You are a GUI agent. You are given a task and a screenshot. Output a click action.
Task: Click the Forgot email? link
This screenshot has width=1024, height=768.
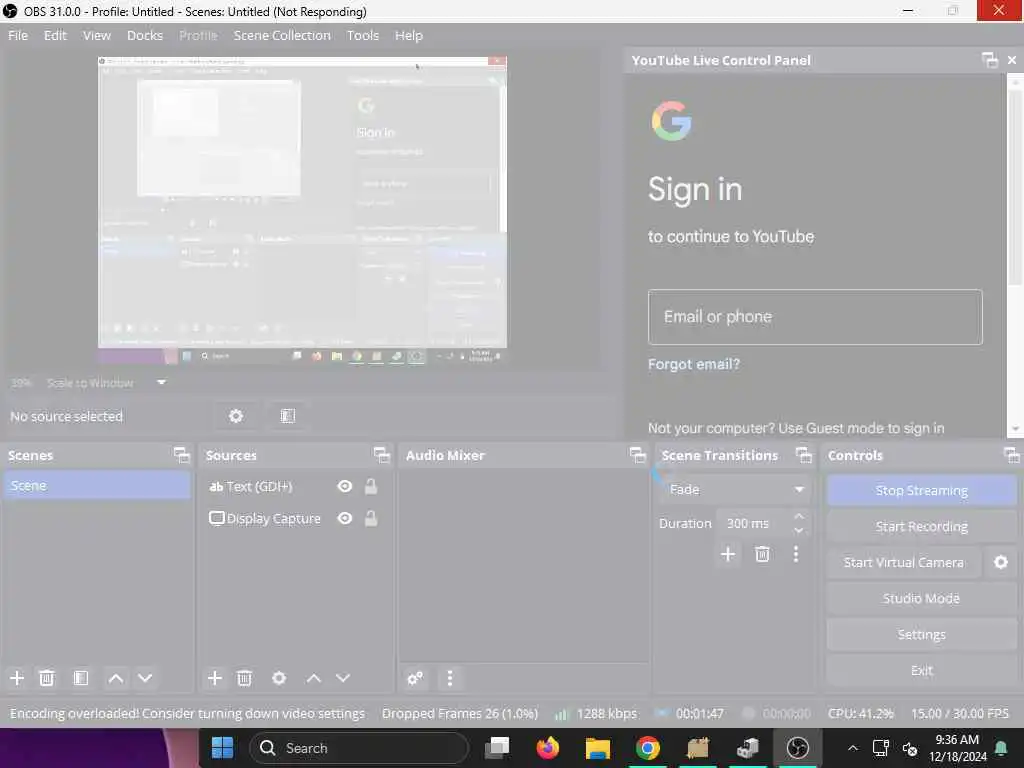[x=694, y=364]
